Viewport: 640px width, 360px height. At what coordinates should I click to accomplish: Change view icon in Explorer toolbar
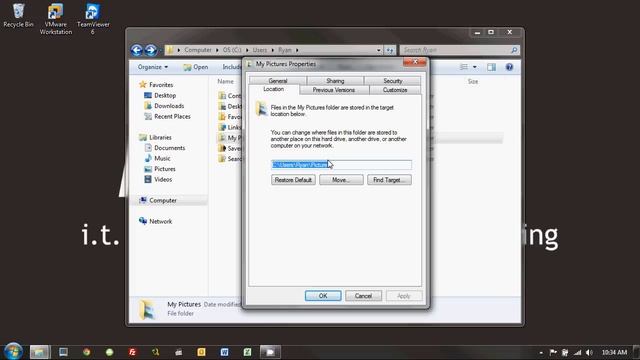point(464,67)
